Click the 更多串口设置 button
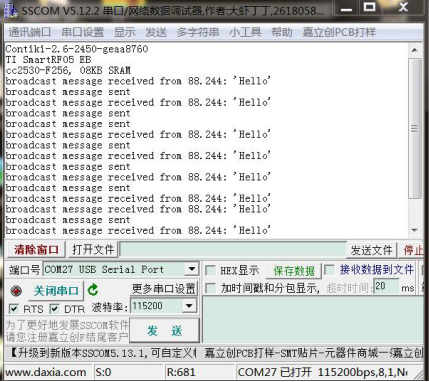This screenshot has width=429, height=382. [164, 288]
